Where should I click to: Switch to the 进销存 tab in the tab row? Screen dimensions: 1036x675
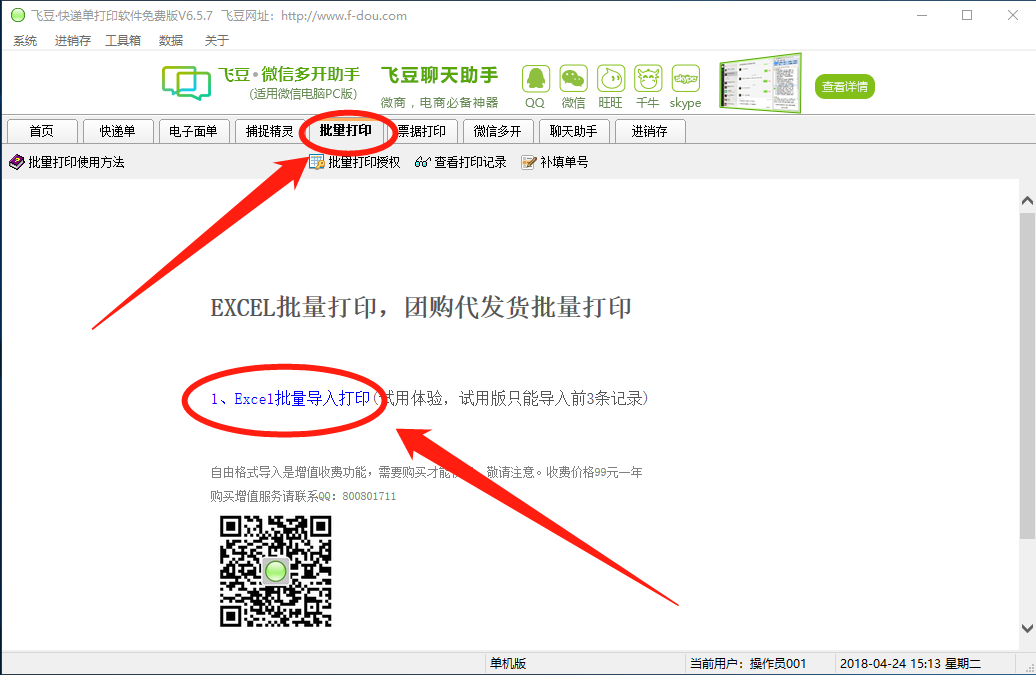click(x=649, y=131)
